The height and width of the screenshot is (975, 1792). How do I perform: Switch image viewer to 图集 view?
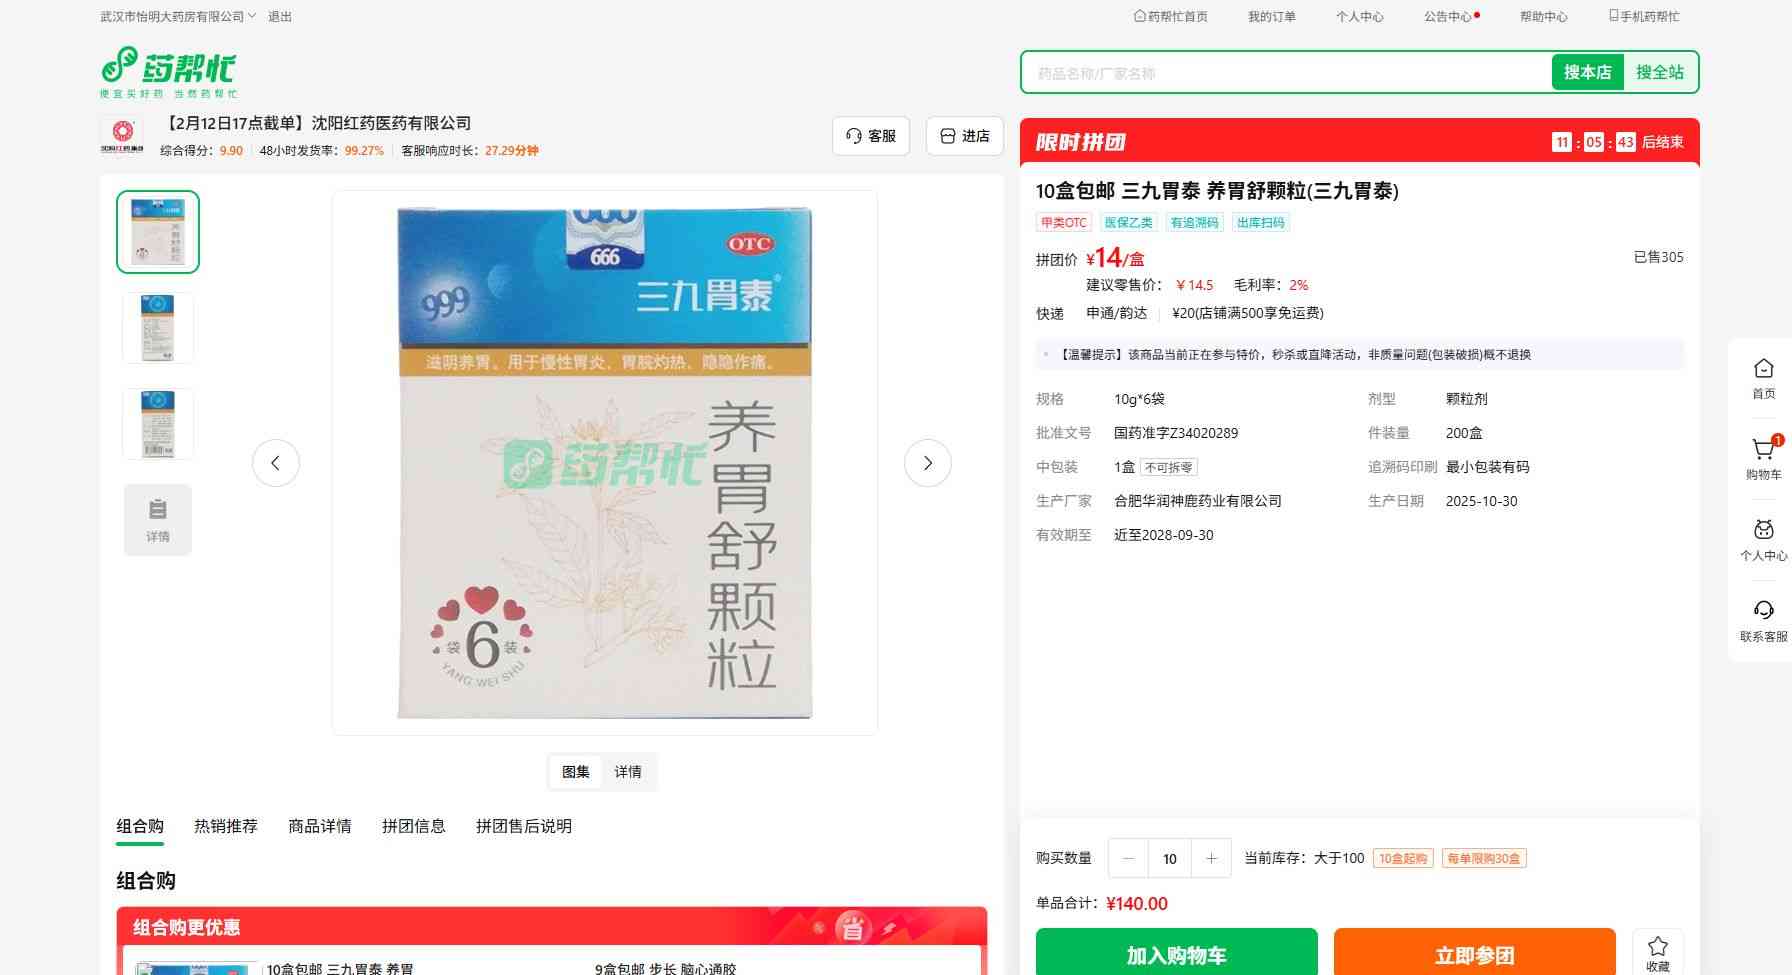click(576, 772)
